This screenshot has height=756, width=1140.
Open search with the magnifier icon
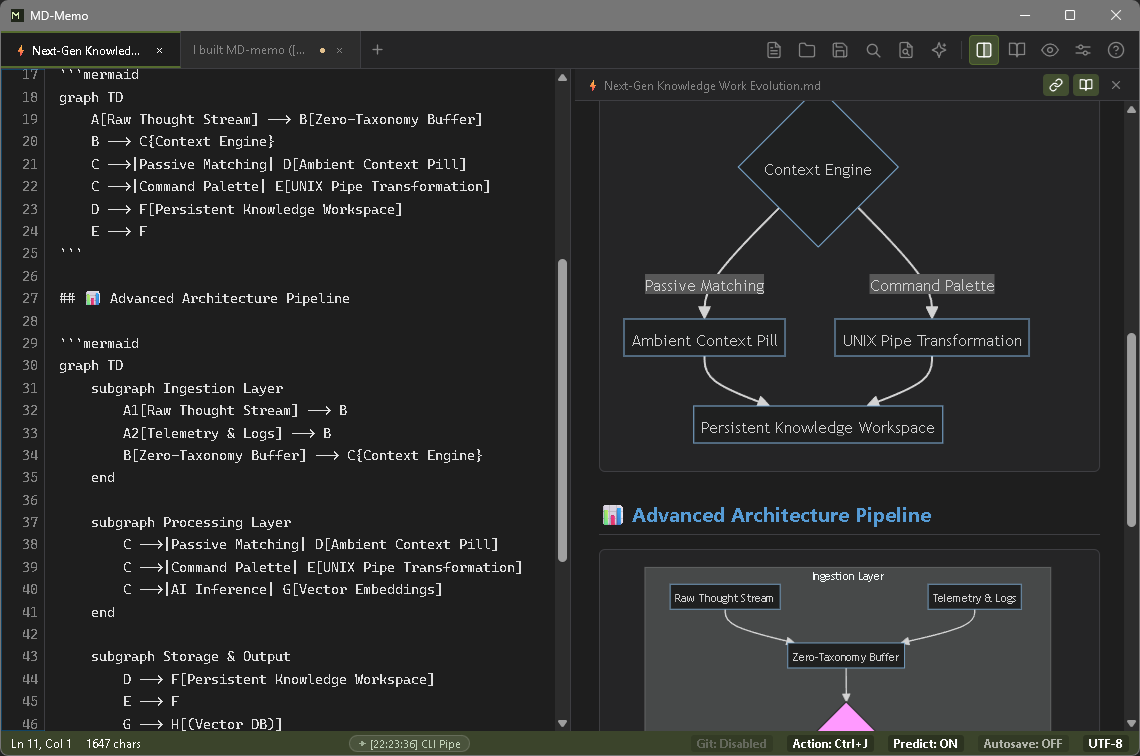(x=873, y=50)
